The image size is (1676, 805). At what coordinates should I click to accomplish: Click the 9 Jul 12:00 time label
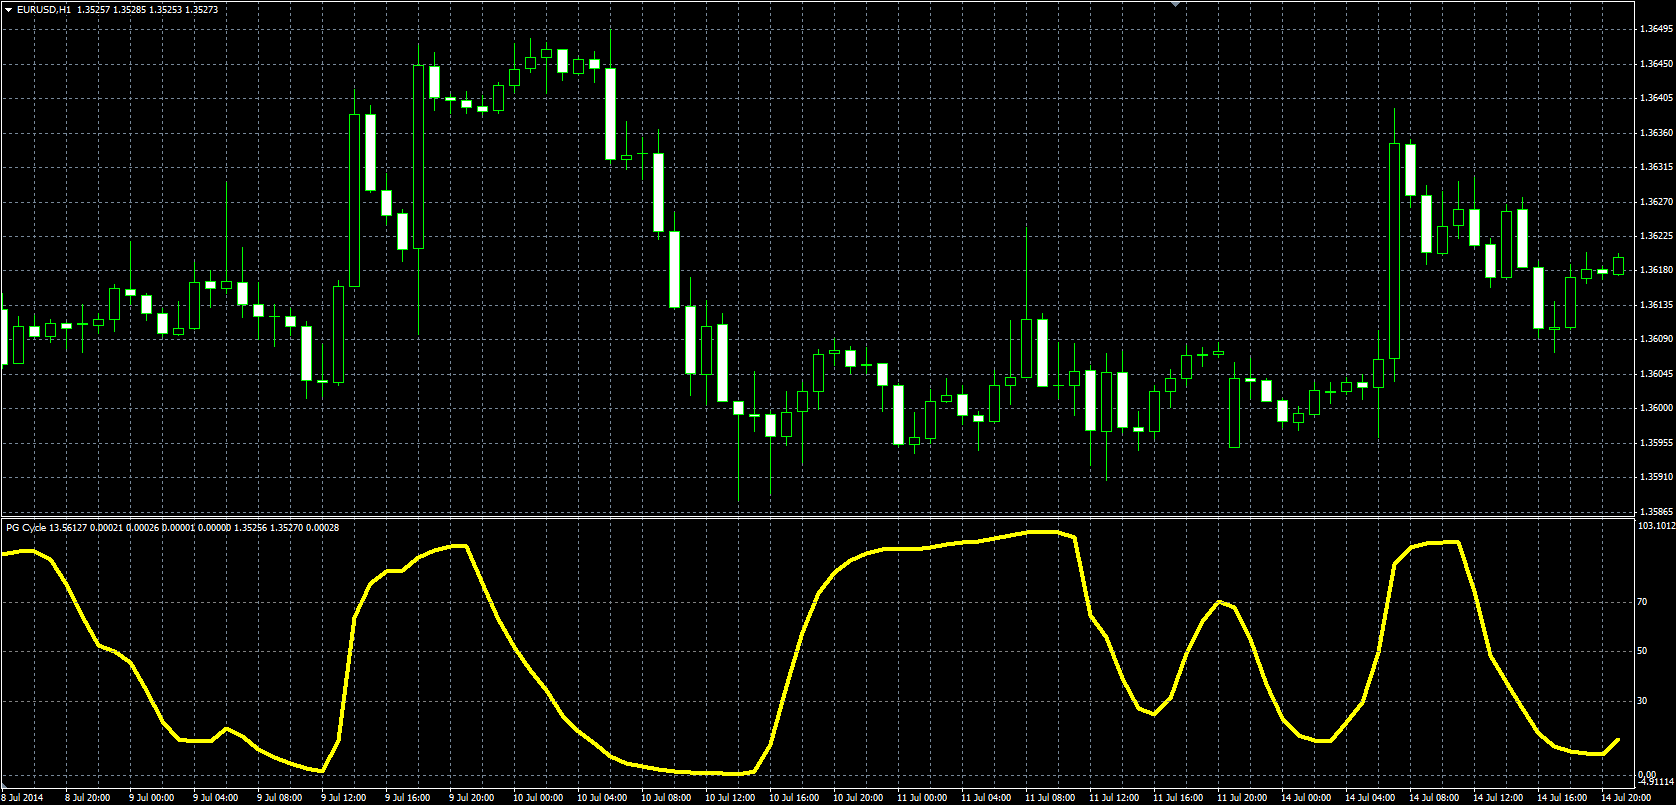[x=344, y=798]
